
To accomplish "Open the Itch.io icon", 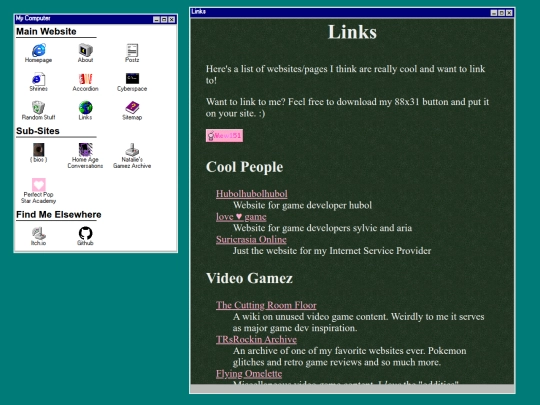I will [39, 233].
